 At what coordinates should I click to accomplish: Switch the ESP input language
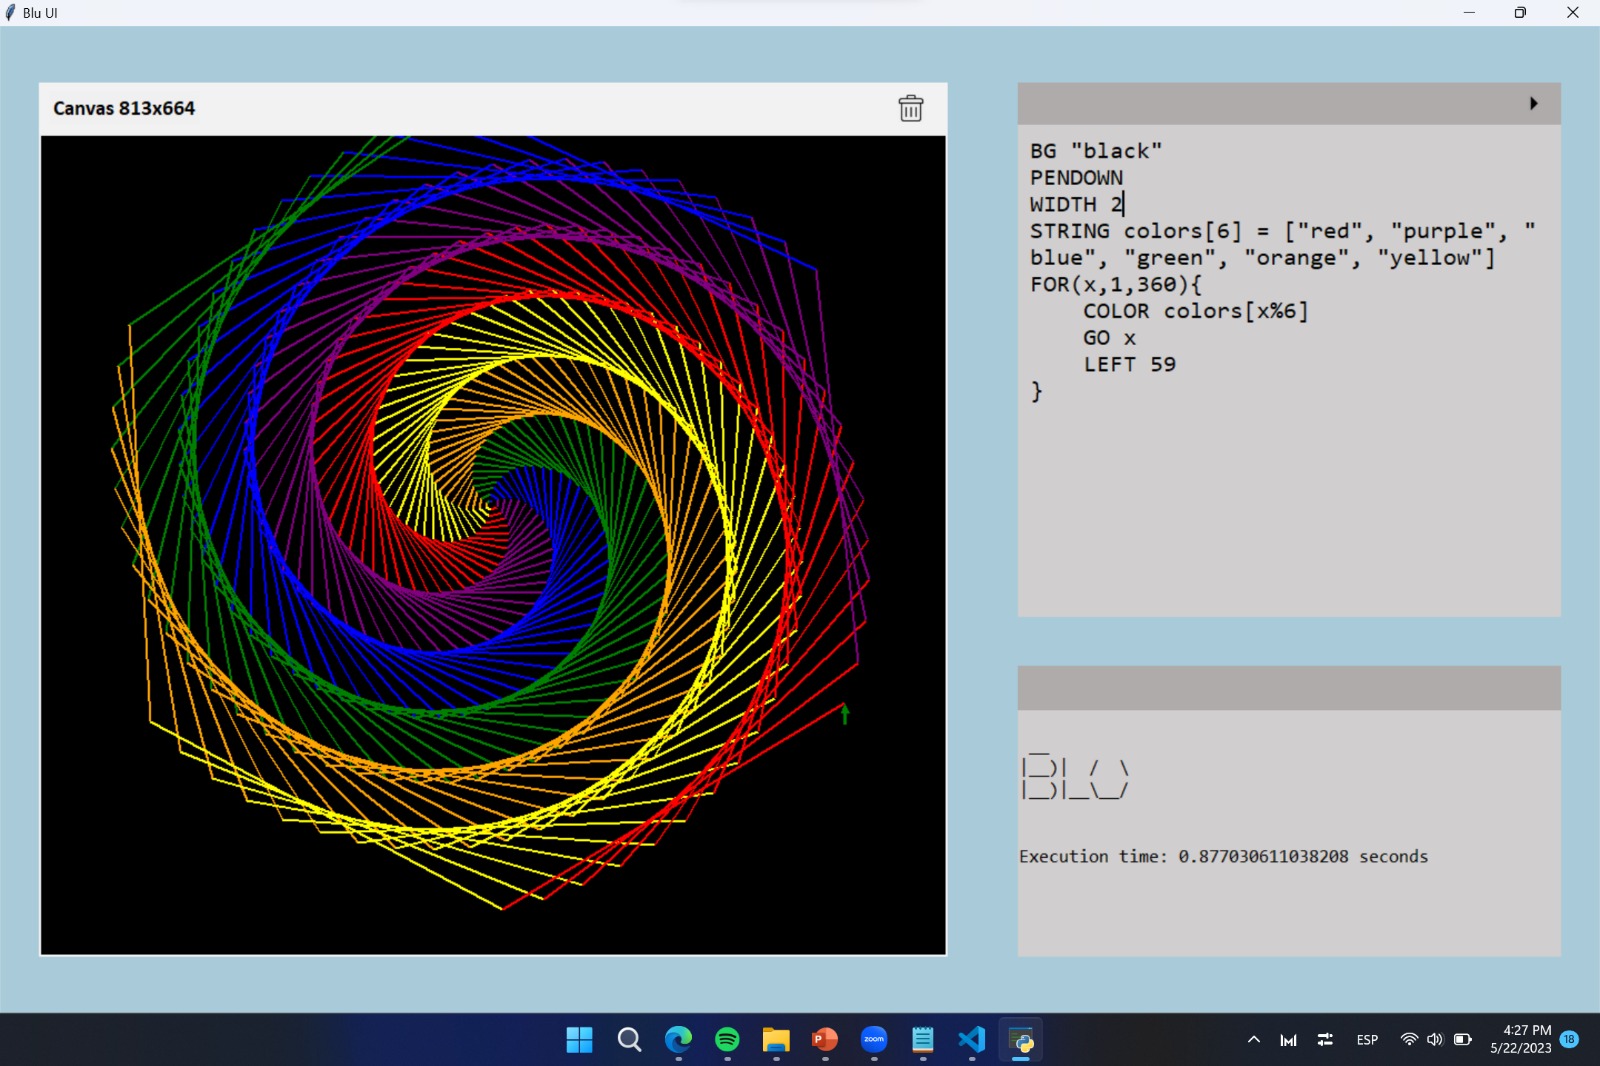tap(1367, 1040)
